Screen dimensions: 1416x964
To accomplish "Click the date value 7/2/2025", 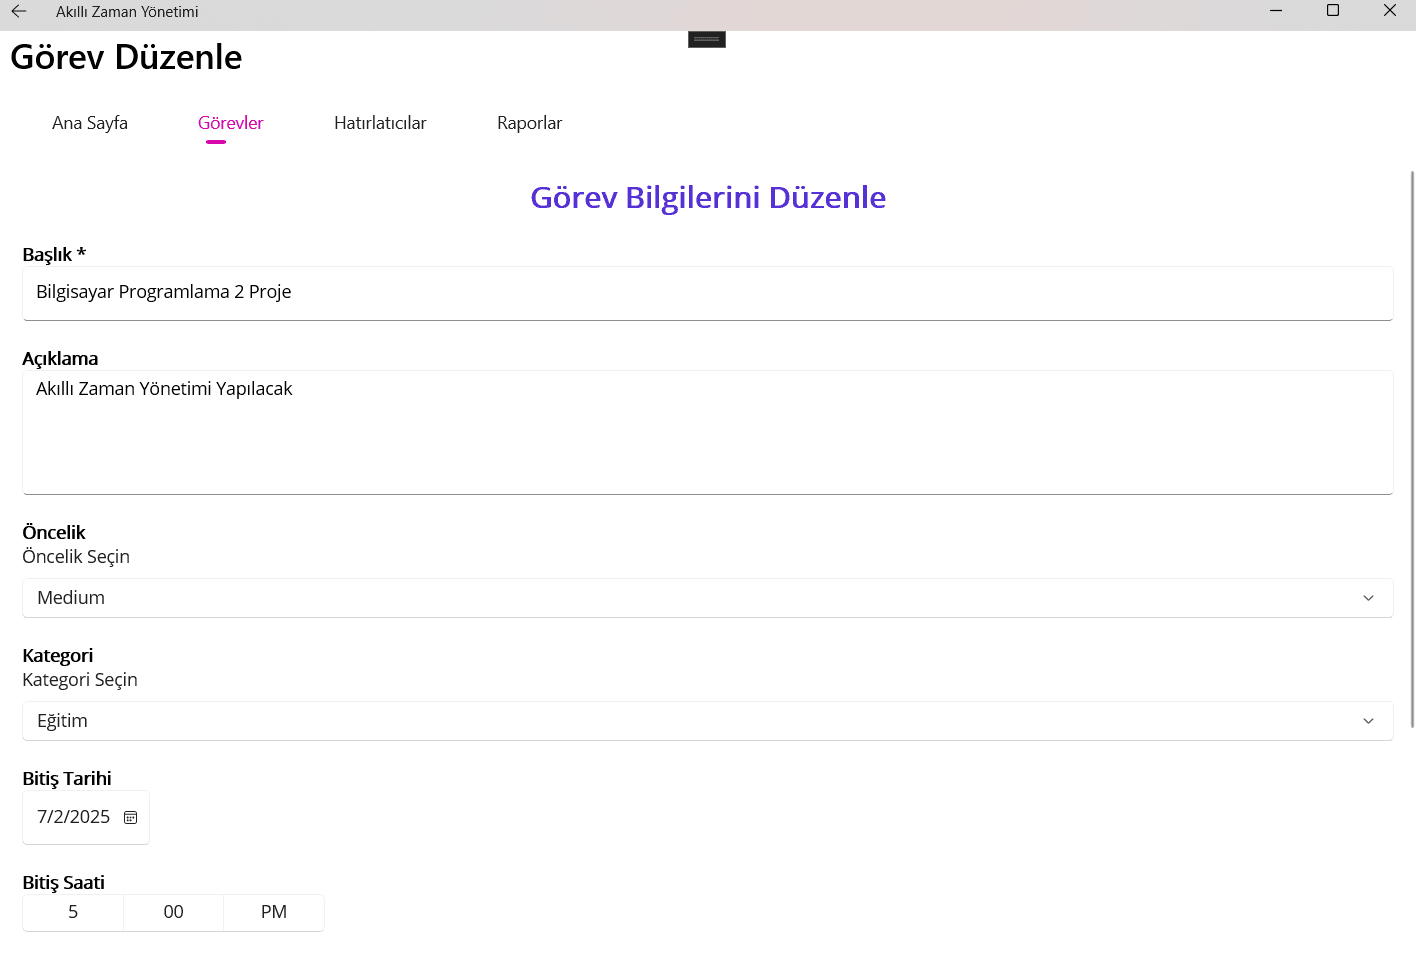I will coord(72,817).
